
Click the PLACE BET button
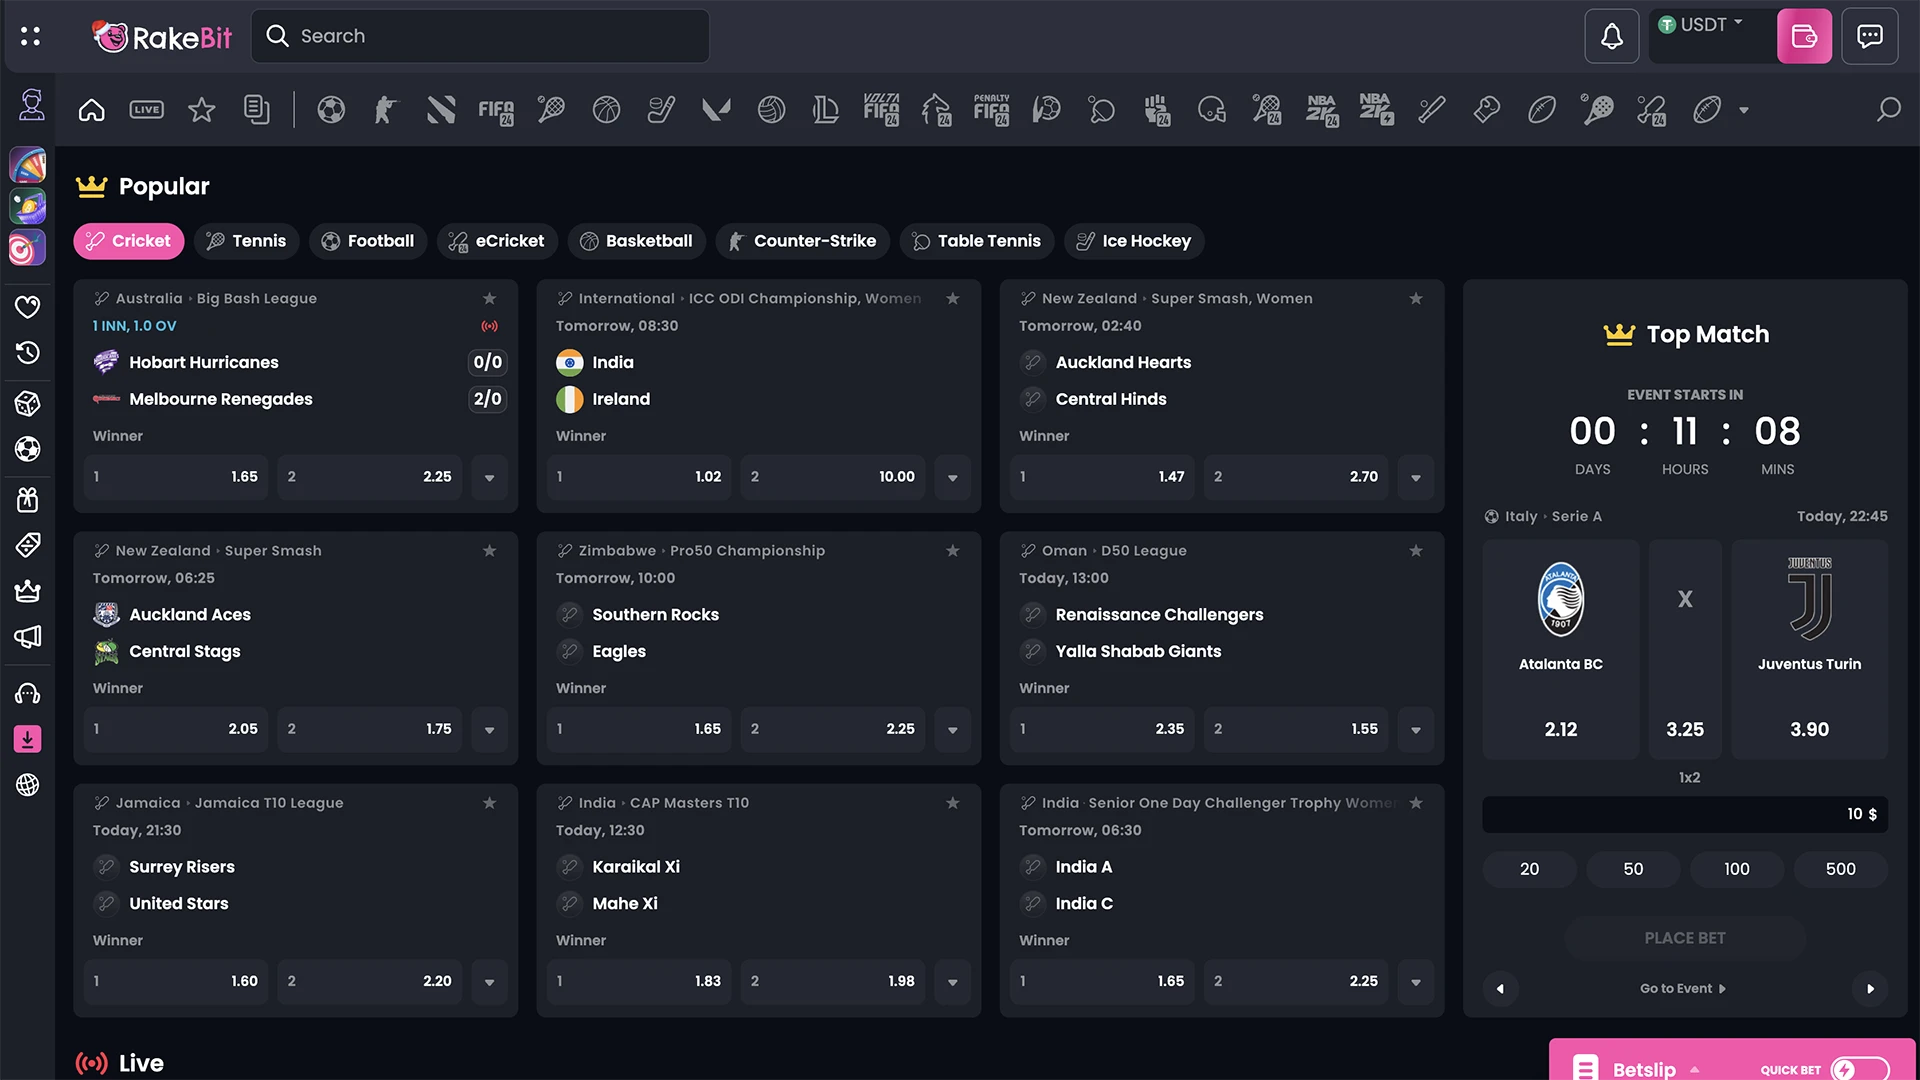coord(1684,938)
